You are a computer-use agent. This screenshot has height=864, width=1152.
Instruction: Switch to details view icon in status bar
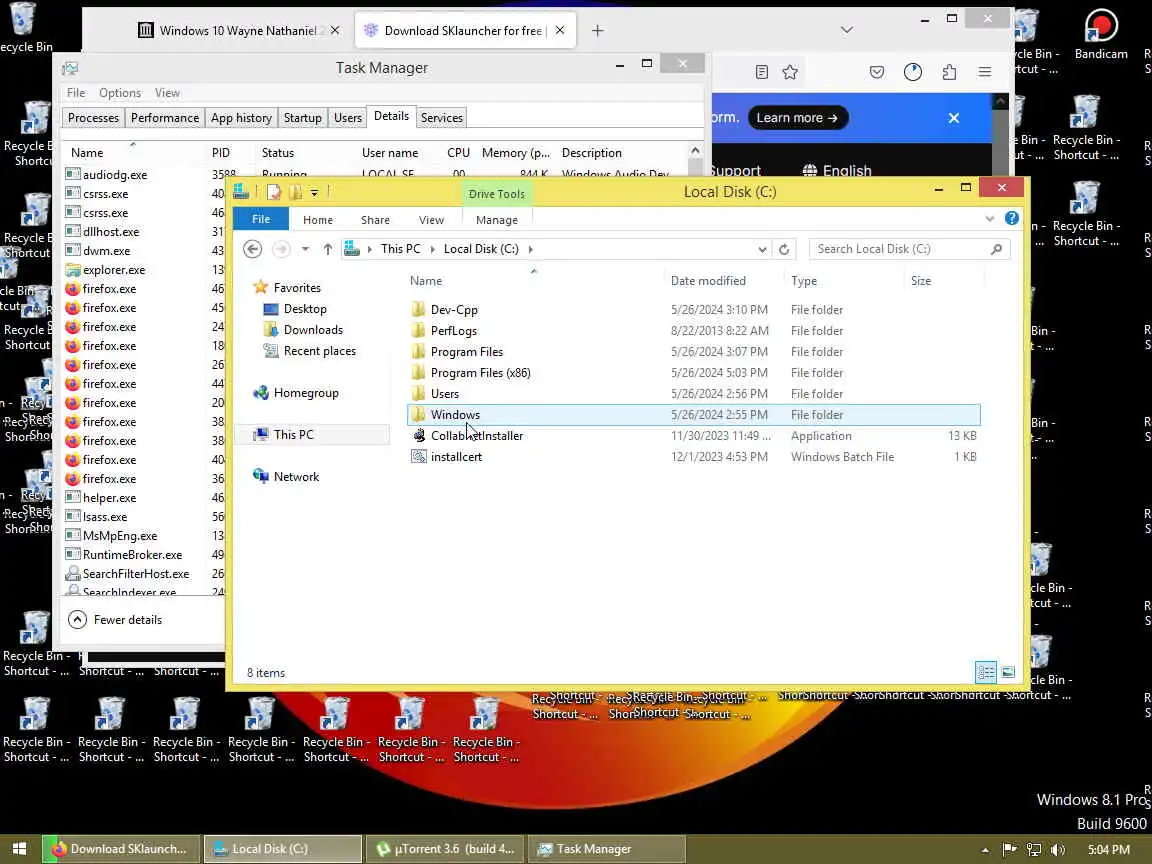tap(986, 672)
